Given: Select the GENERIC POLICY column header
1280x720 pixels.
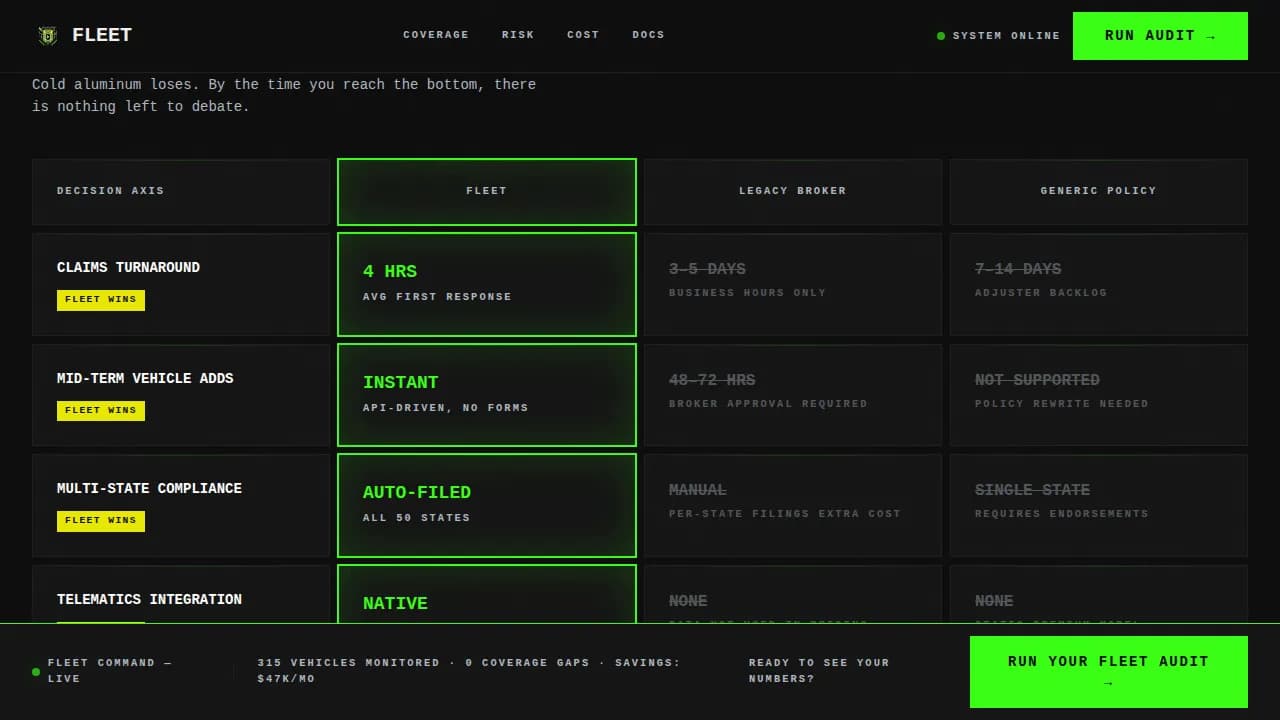Looking at the screenshot, I should (1099, 192).
